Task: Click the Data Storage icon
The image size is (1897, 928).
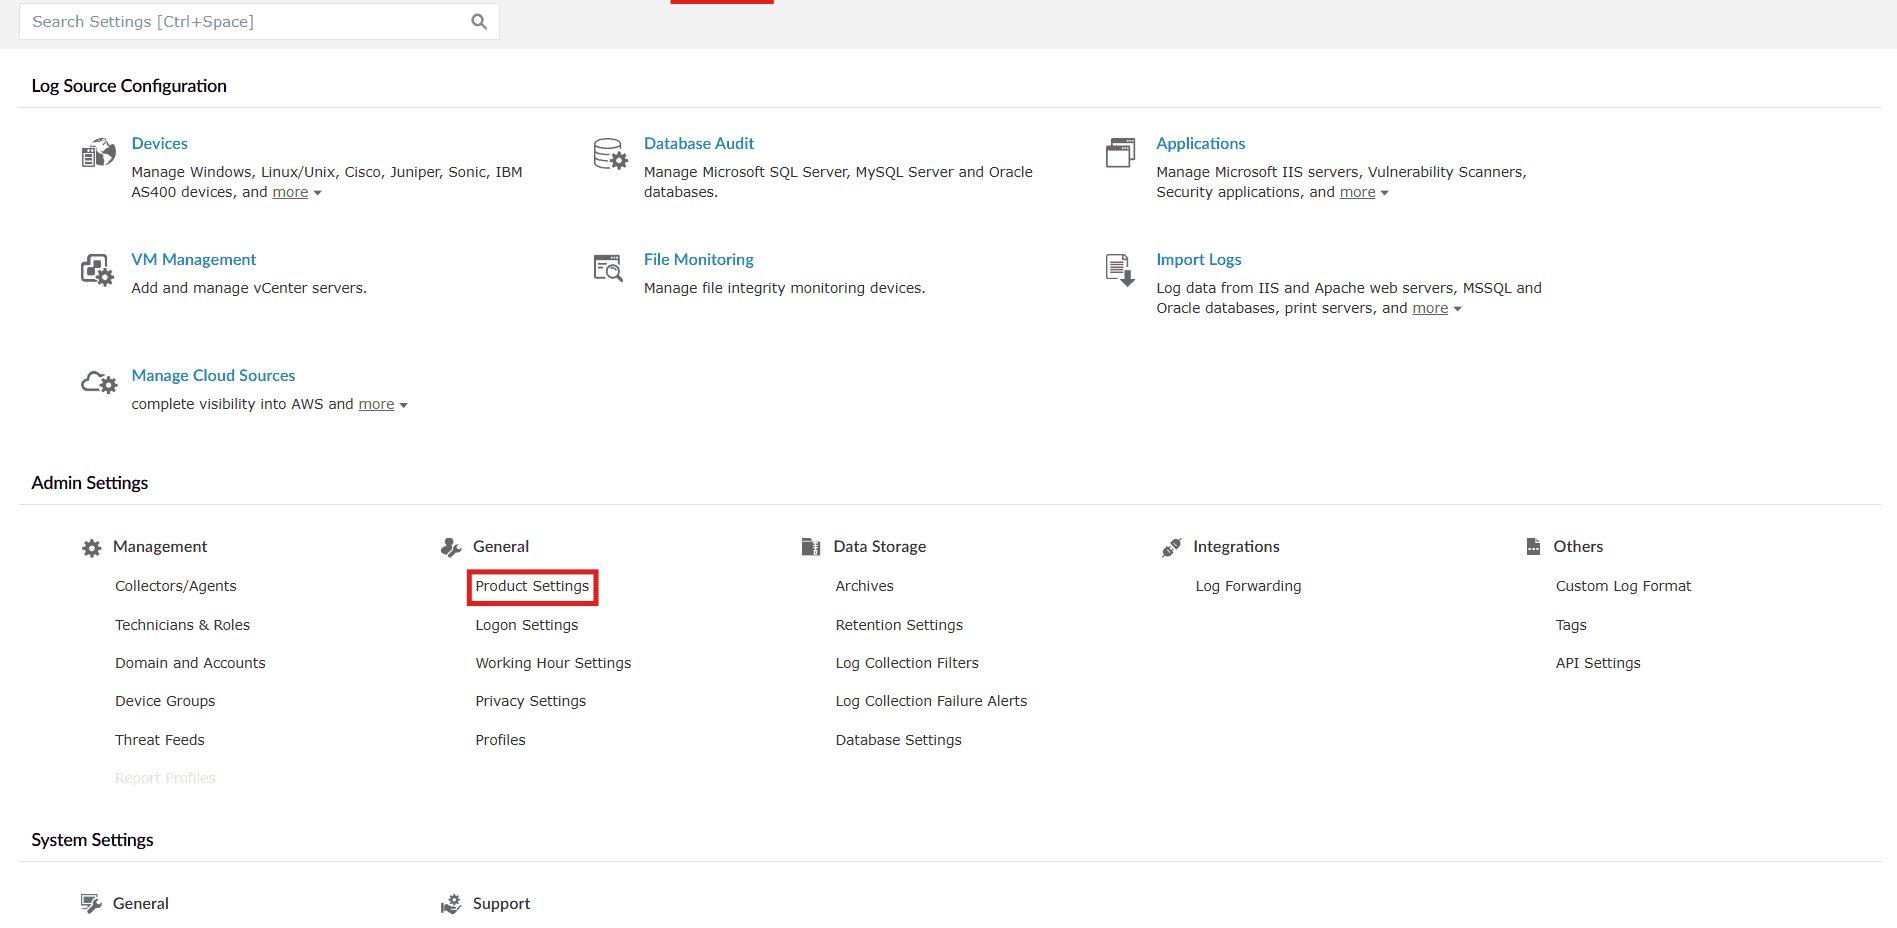Action: tap(811, 546)
